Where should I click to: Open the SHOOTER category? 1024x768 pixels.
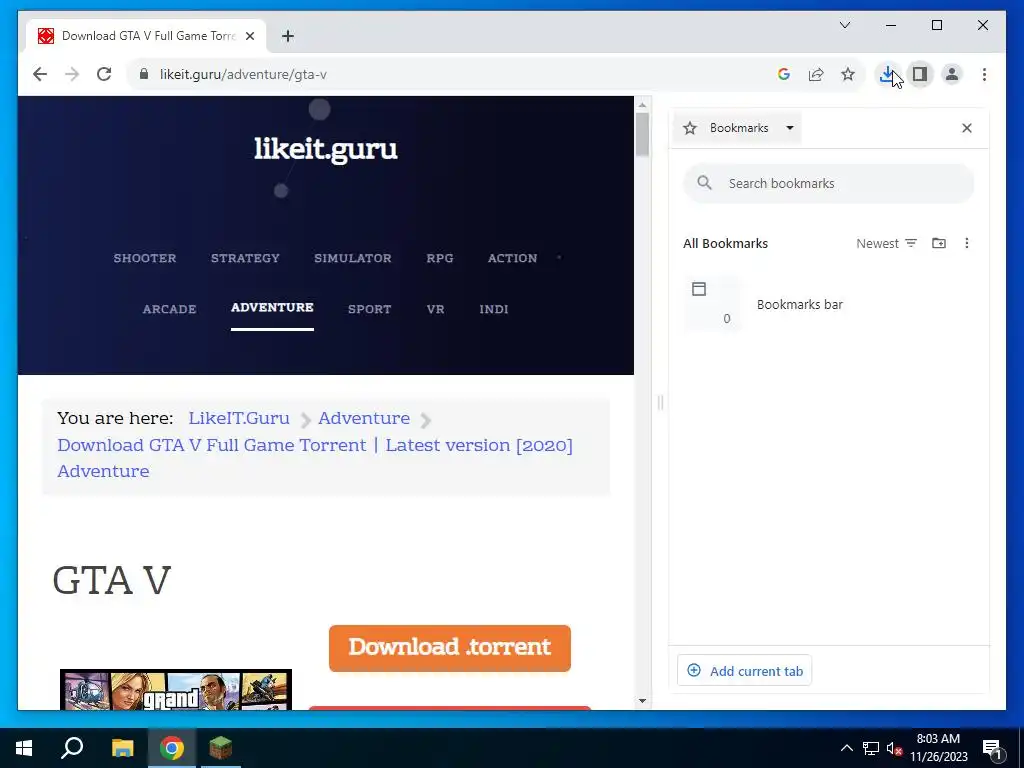click(144, 258)
